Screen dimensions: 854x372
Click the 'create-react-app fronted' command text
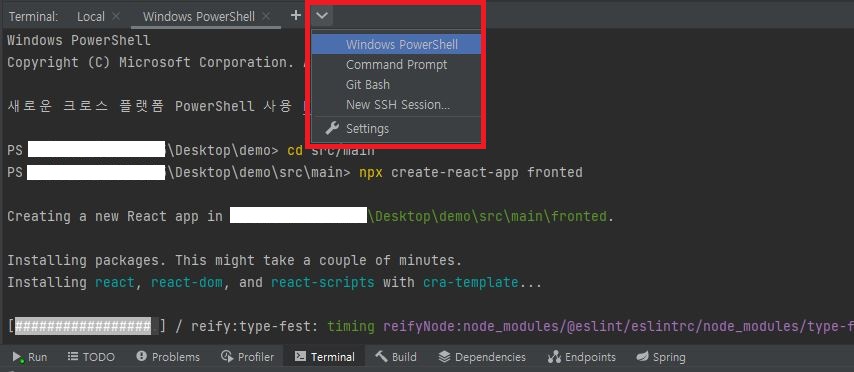[x=486, y=173]
